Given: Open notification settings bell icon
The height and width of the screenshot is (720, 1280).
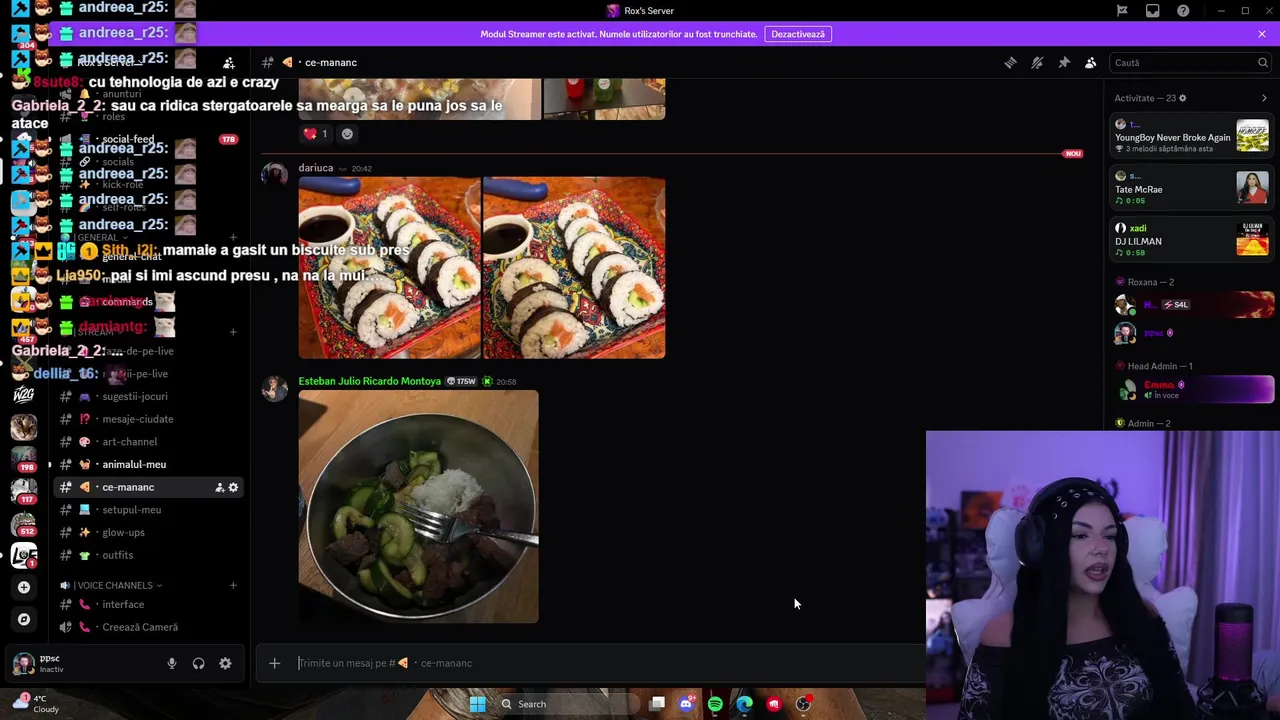Looking at the screenshot, I should point(1037,62).
